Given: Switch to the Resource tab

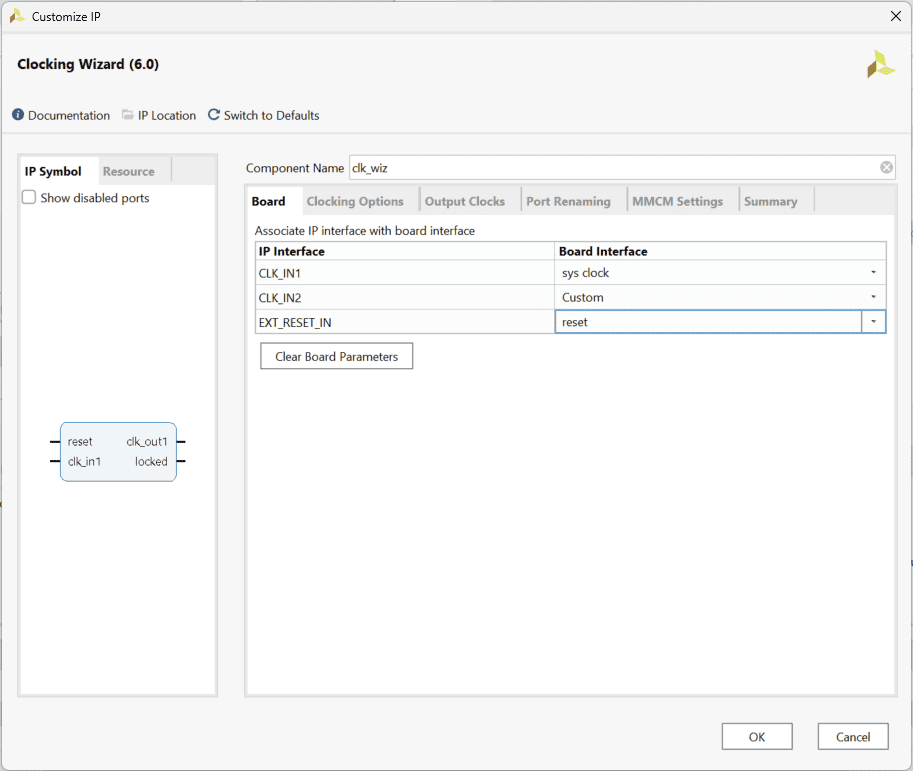Looking at the screenshot, I should click(x=129, y=171).
